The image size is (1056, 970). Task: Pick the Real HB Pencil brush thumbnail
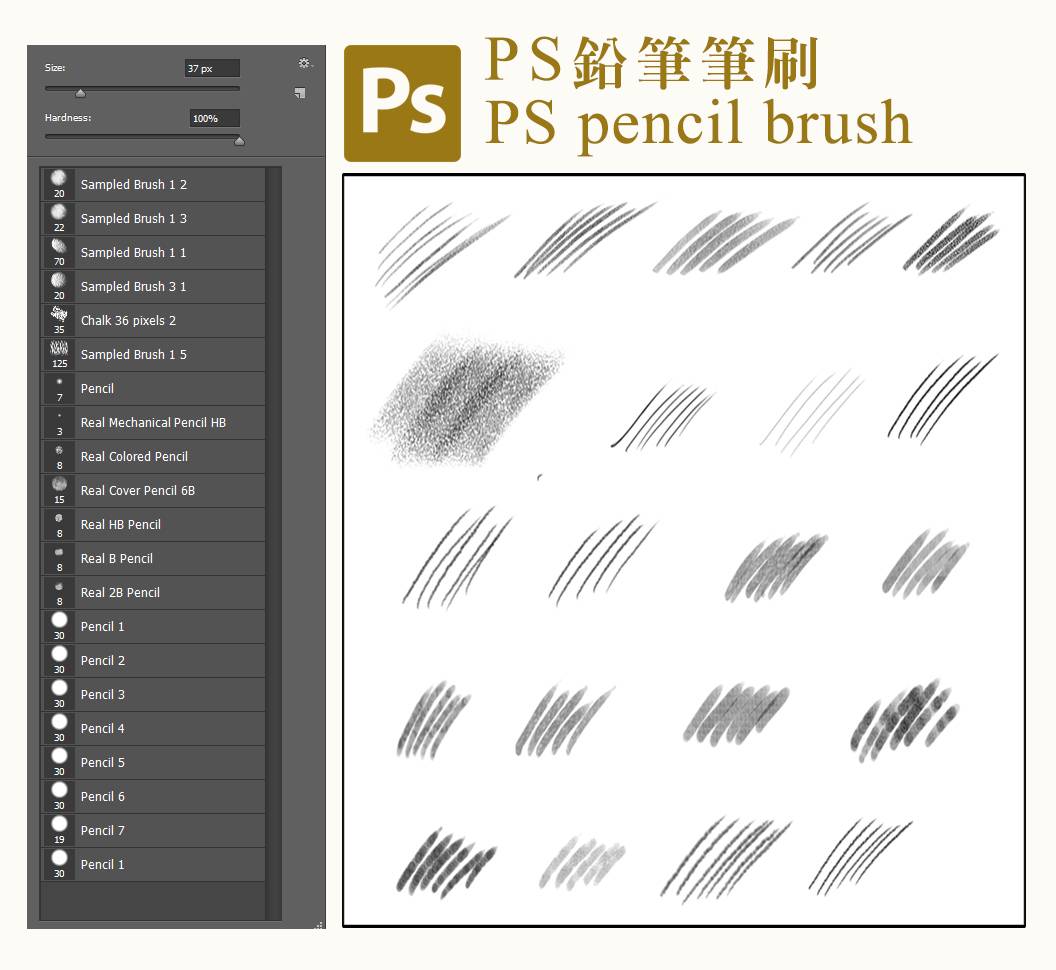pos(59,525)
